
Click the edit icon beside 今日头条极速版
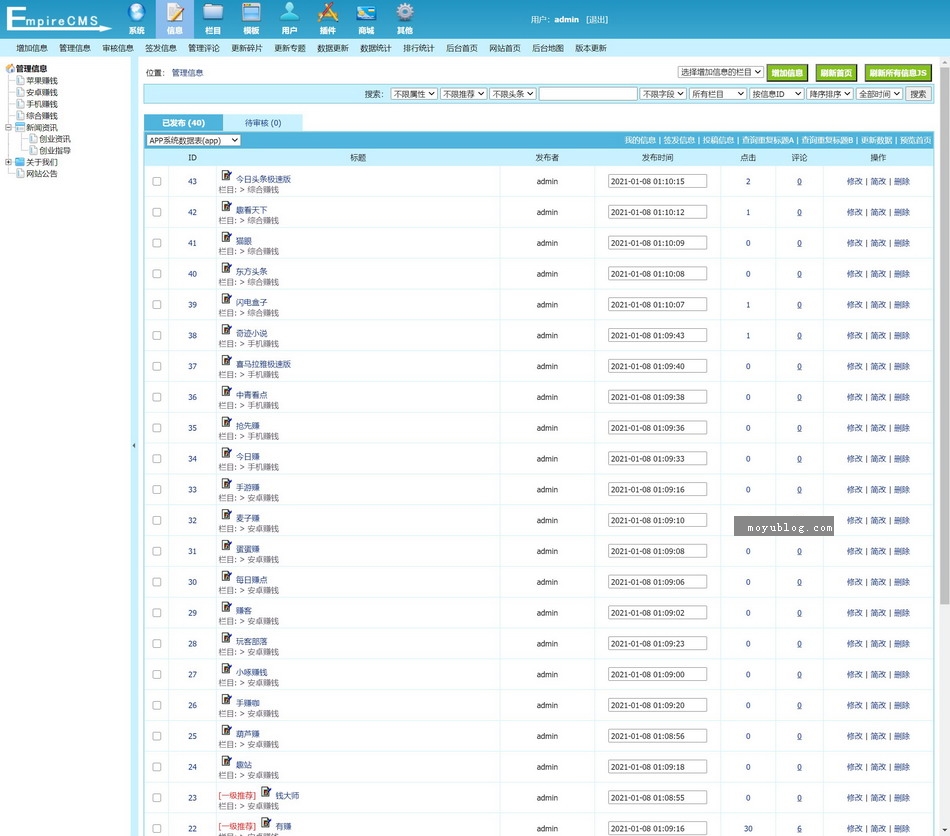tap(226, 176)
